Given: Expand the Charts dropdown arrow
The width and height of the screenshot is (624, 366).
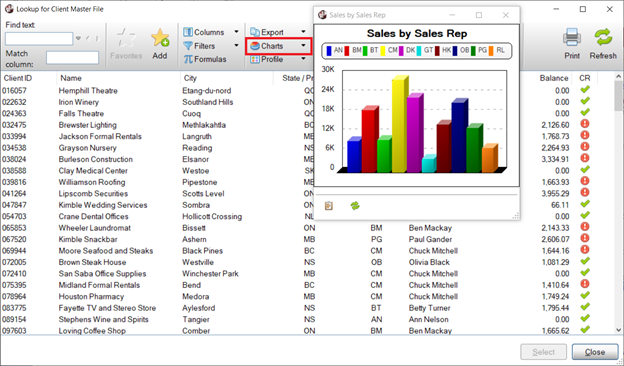Looking at the screenshot, I should click(303, 46).
